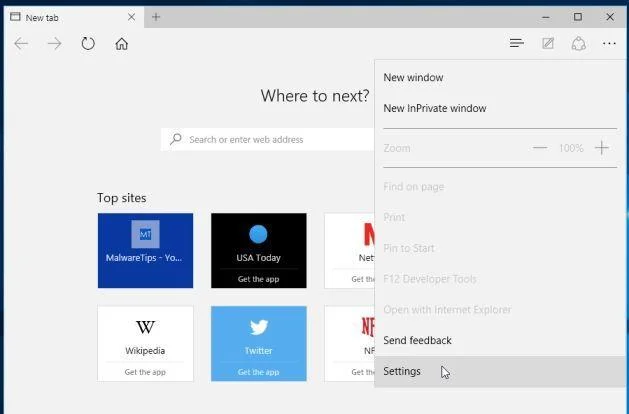Image resolution: width=629 pixels, height=414 pixels.
Task: Open the Make a Web Note icon
Action: pos(548,43)
